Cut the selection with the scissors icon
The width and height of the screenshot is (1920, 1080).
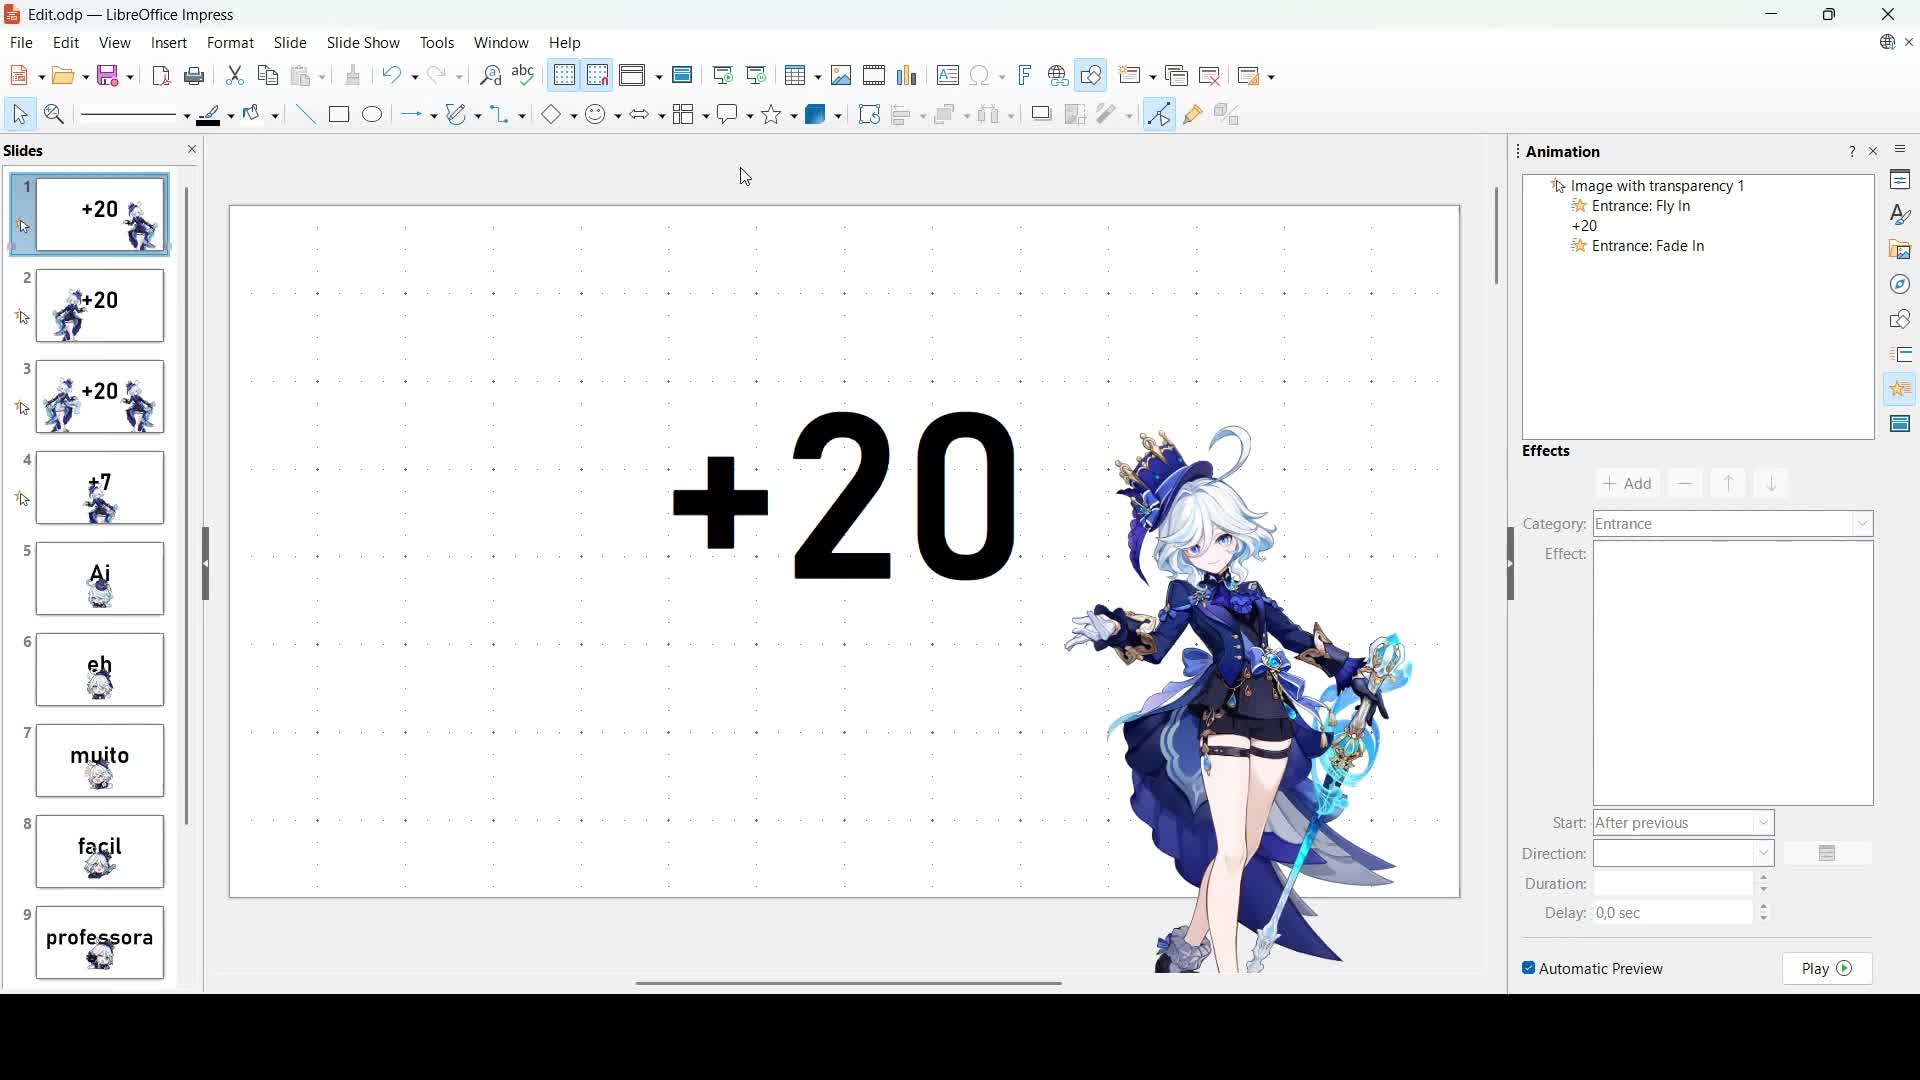point(235,76)
